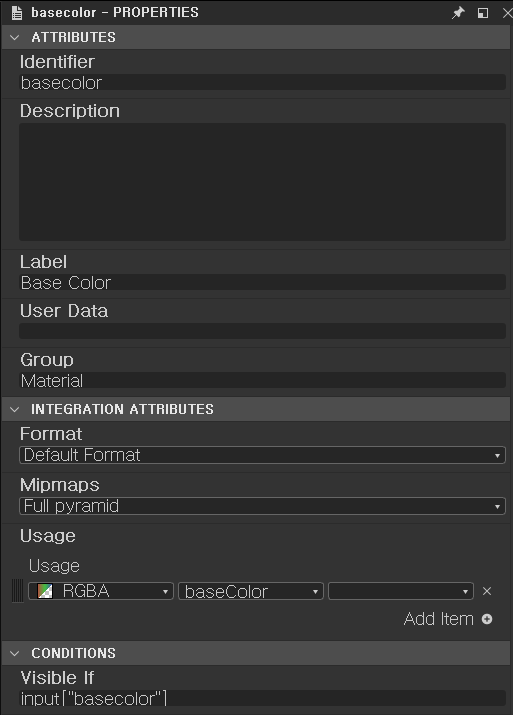Image resolution: width=513 pixels, height=715 pixels.
Task: Open the Default Format dropdown
Action: tap(262, 455)
